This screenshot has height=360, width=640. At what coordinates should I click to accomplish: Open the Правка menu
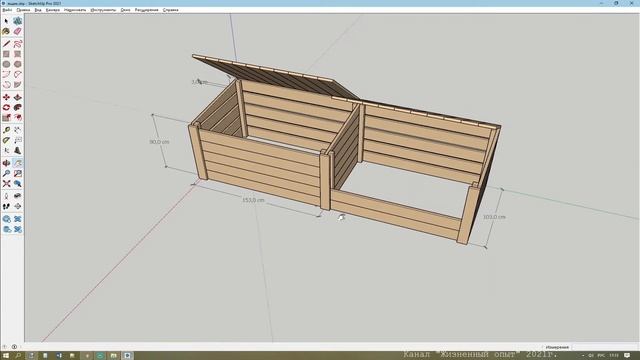click(x=23, y=10)
